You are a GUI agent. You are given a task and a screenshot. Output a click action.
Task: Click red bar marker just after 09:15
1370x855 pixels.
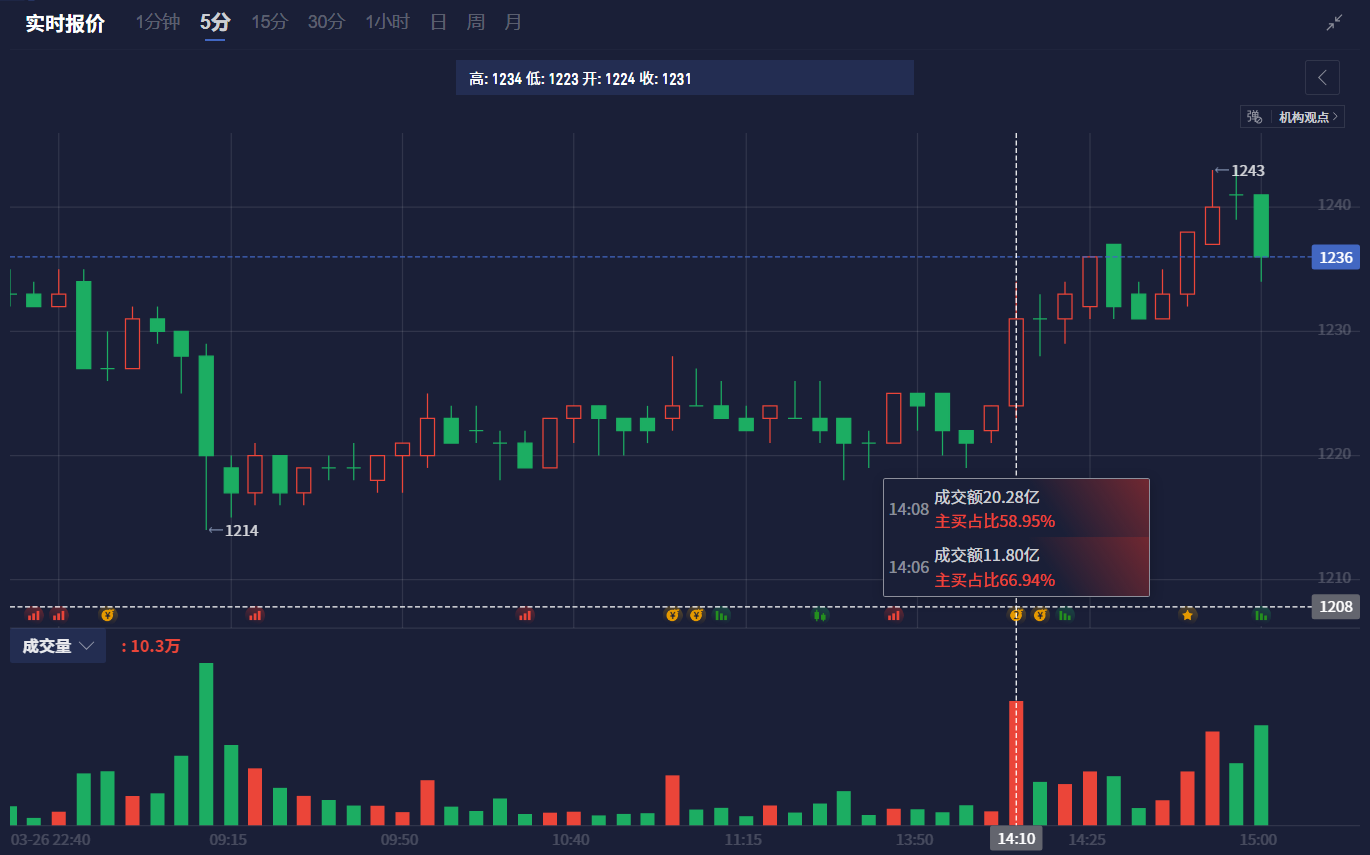point(255,614)
